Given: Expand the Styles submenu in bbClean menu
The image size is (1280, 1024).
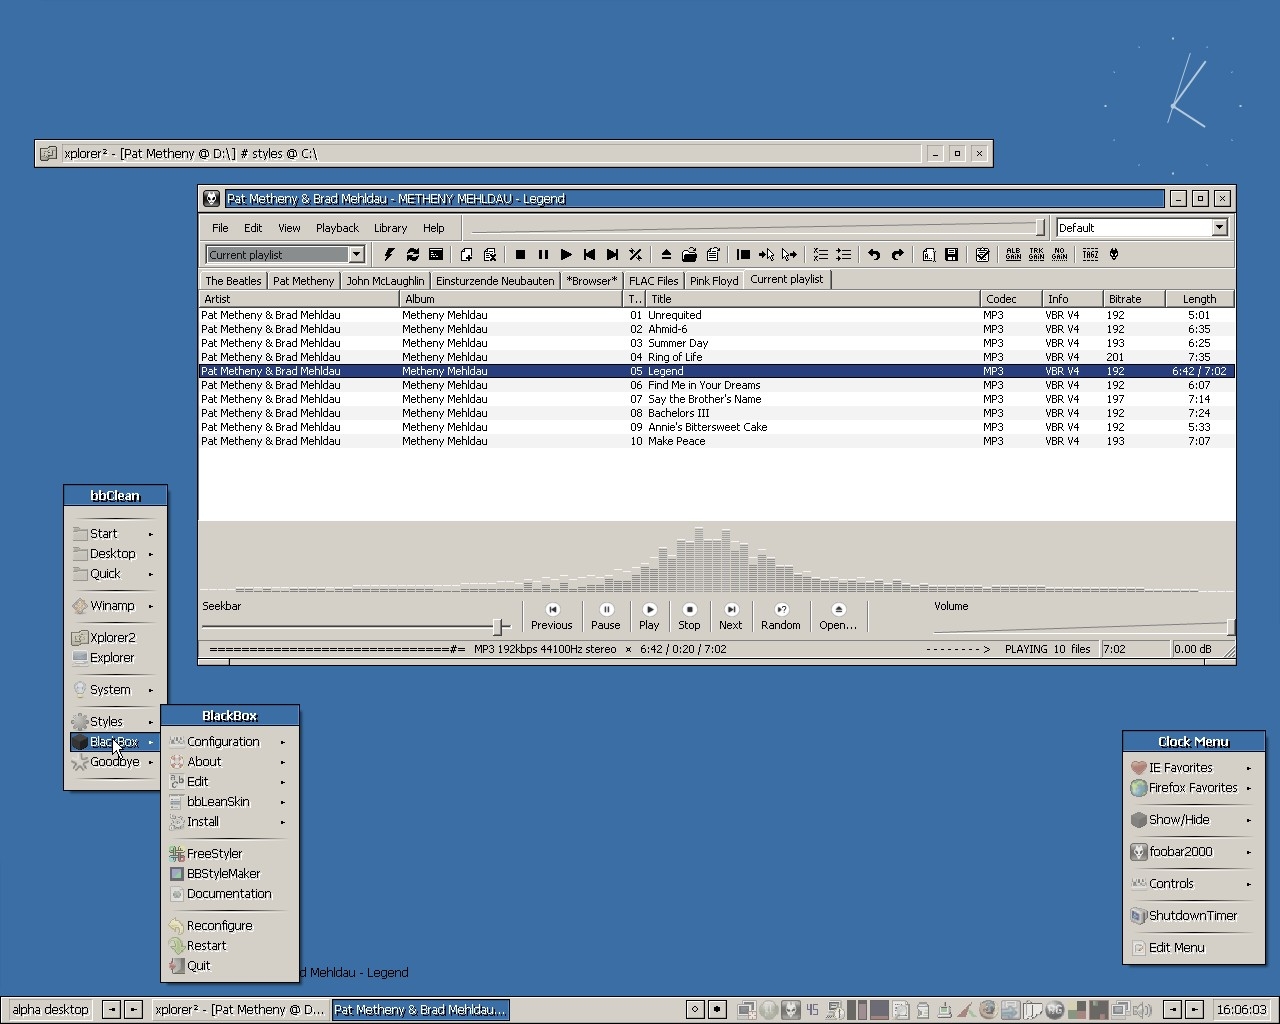Looking at the screenshot, I should pyautogui.click(x=111, y=722).
